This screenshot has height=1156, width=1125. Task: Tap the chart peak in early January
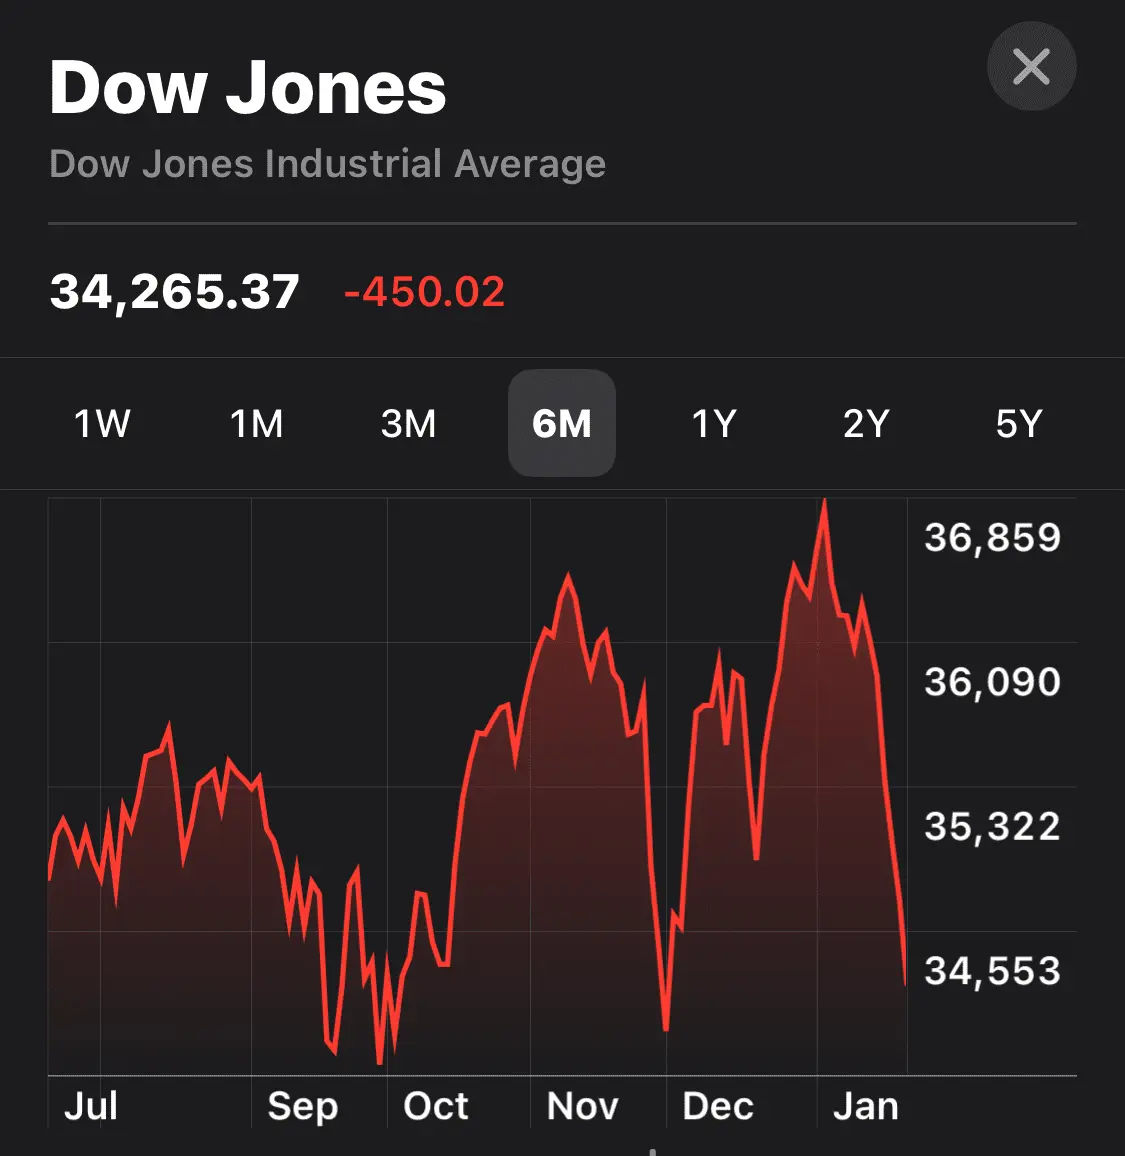824,501
